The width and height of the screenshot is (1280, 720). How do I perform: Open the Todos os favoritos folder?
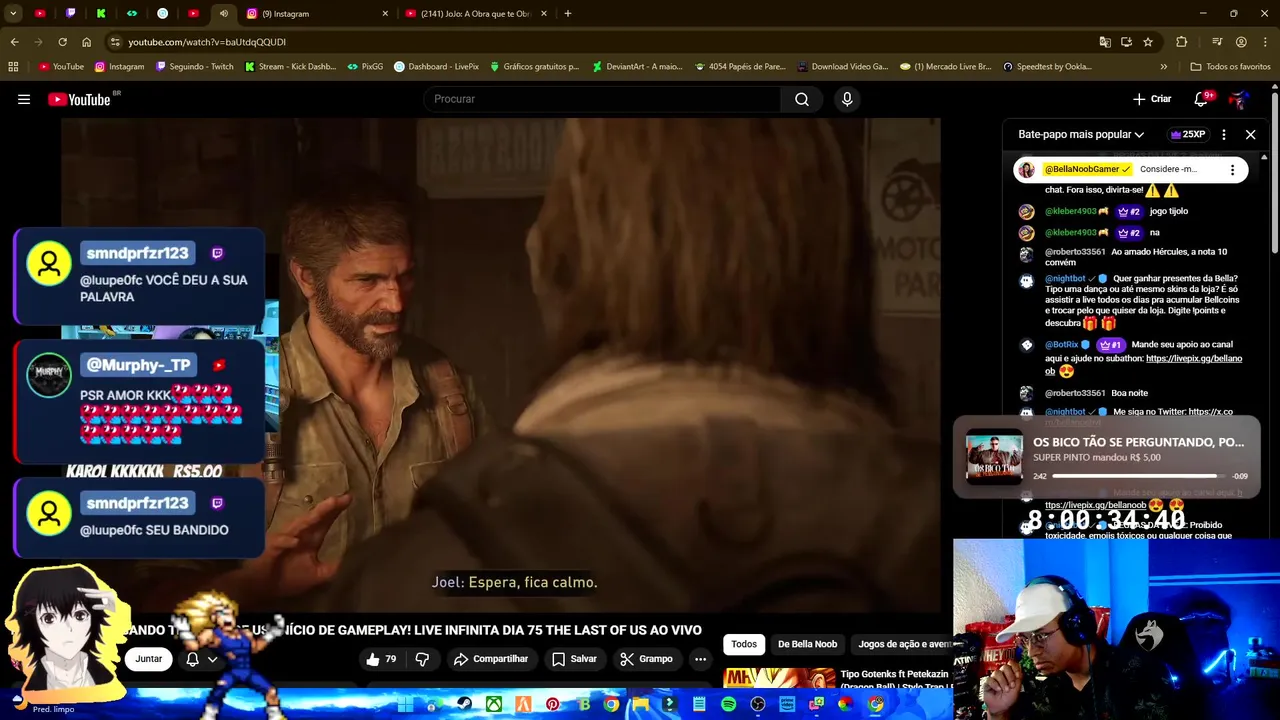[1230, 67]
